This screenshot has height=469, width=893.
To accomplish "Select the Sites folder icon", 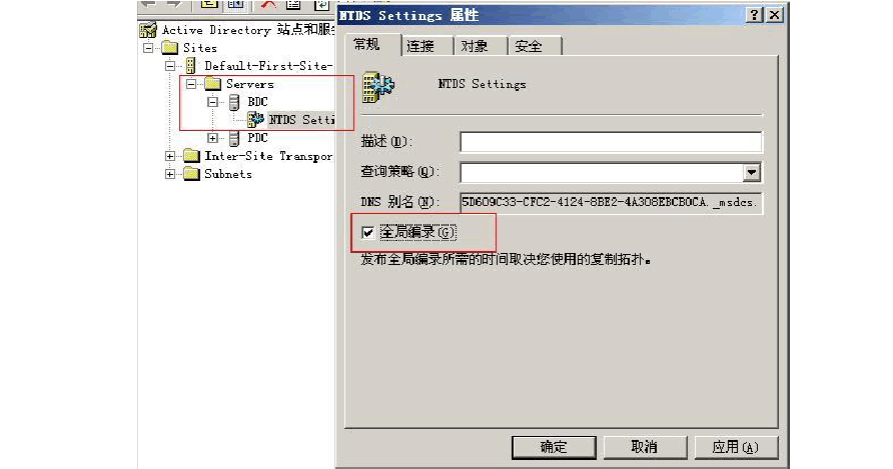I will click(170, 48).
